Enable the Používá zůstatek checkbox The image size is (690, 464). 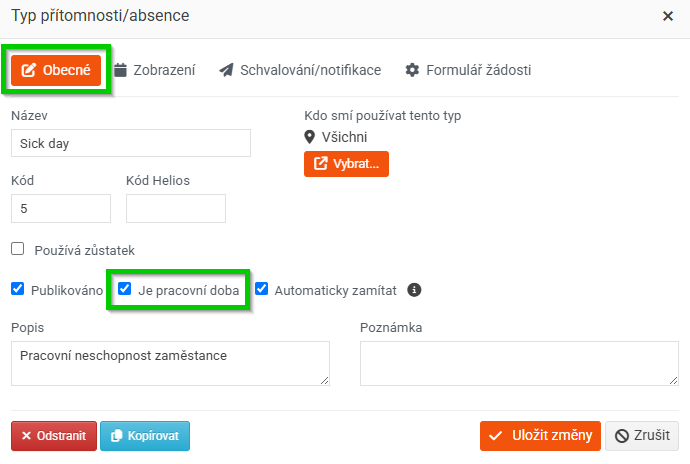(18, 249)
